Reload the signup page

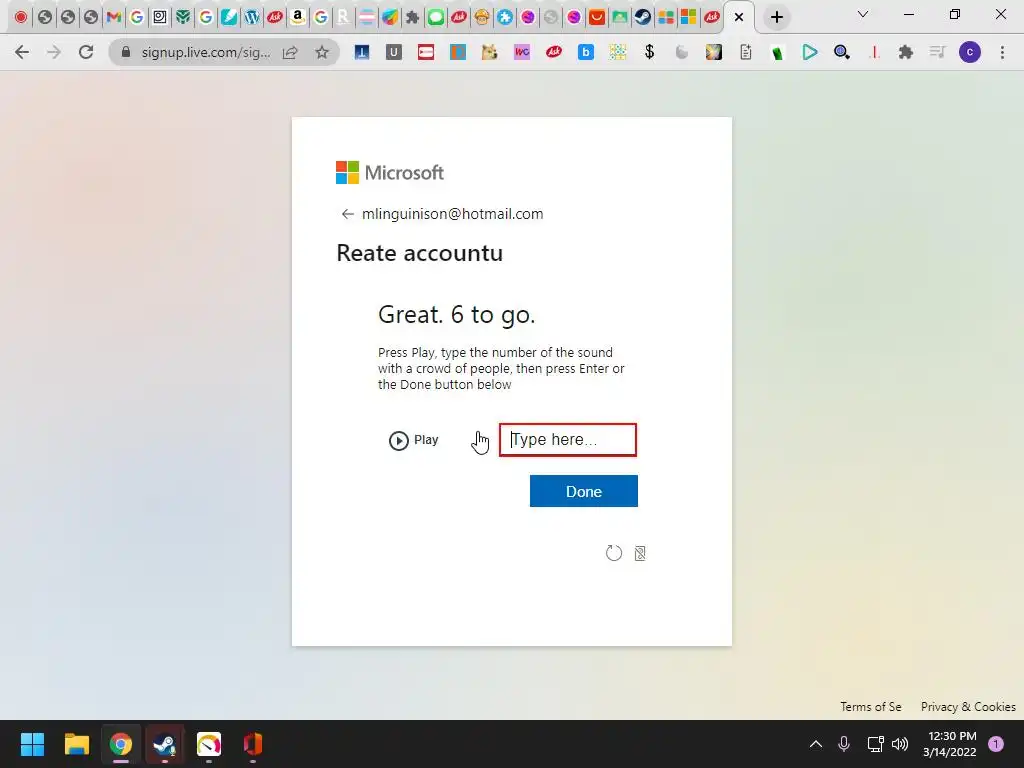(86, 52)
